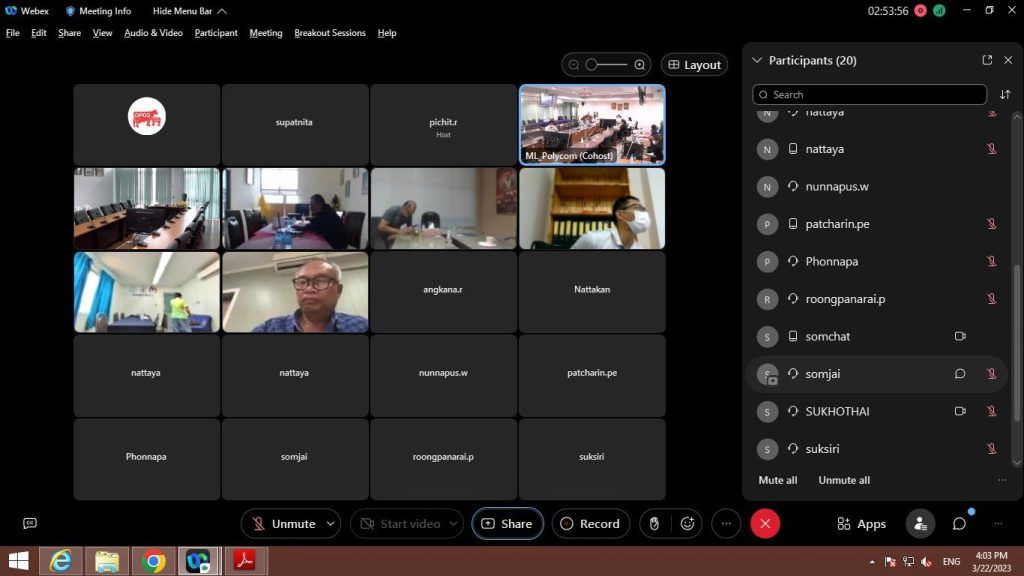
Task: Open the Audio & Video menu
Action: coord(153,33)
